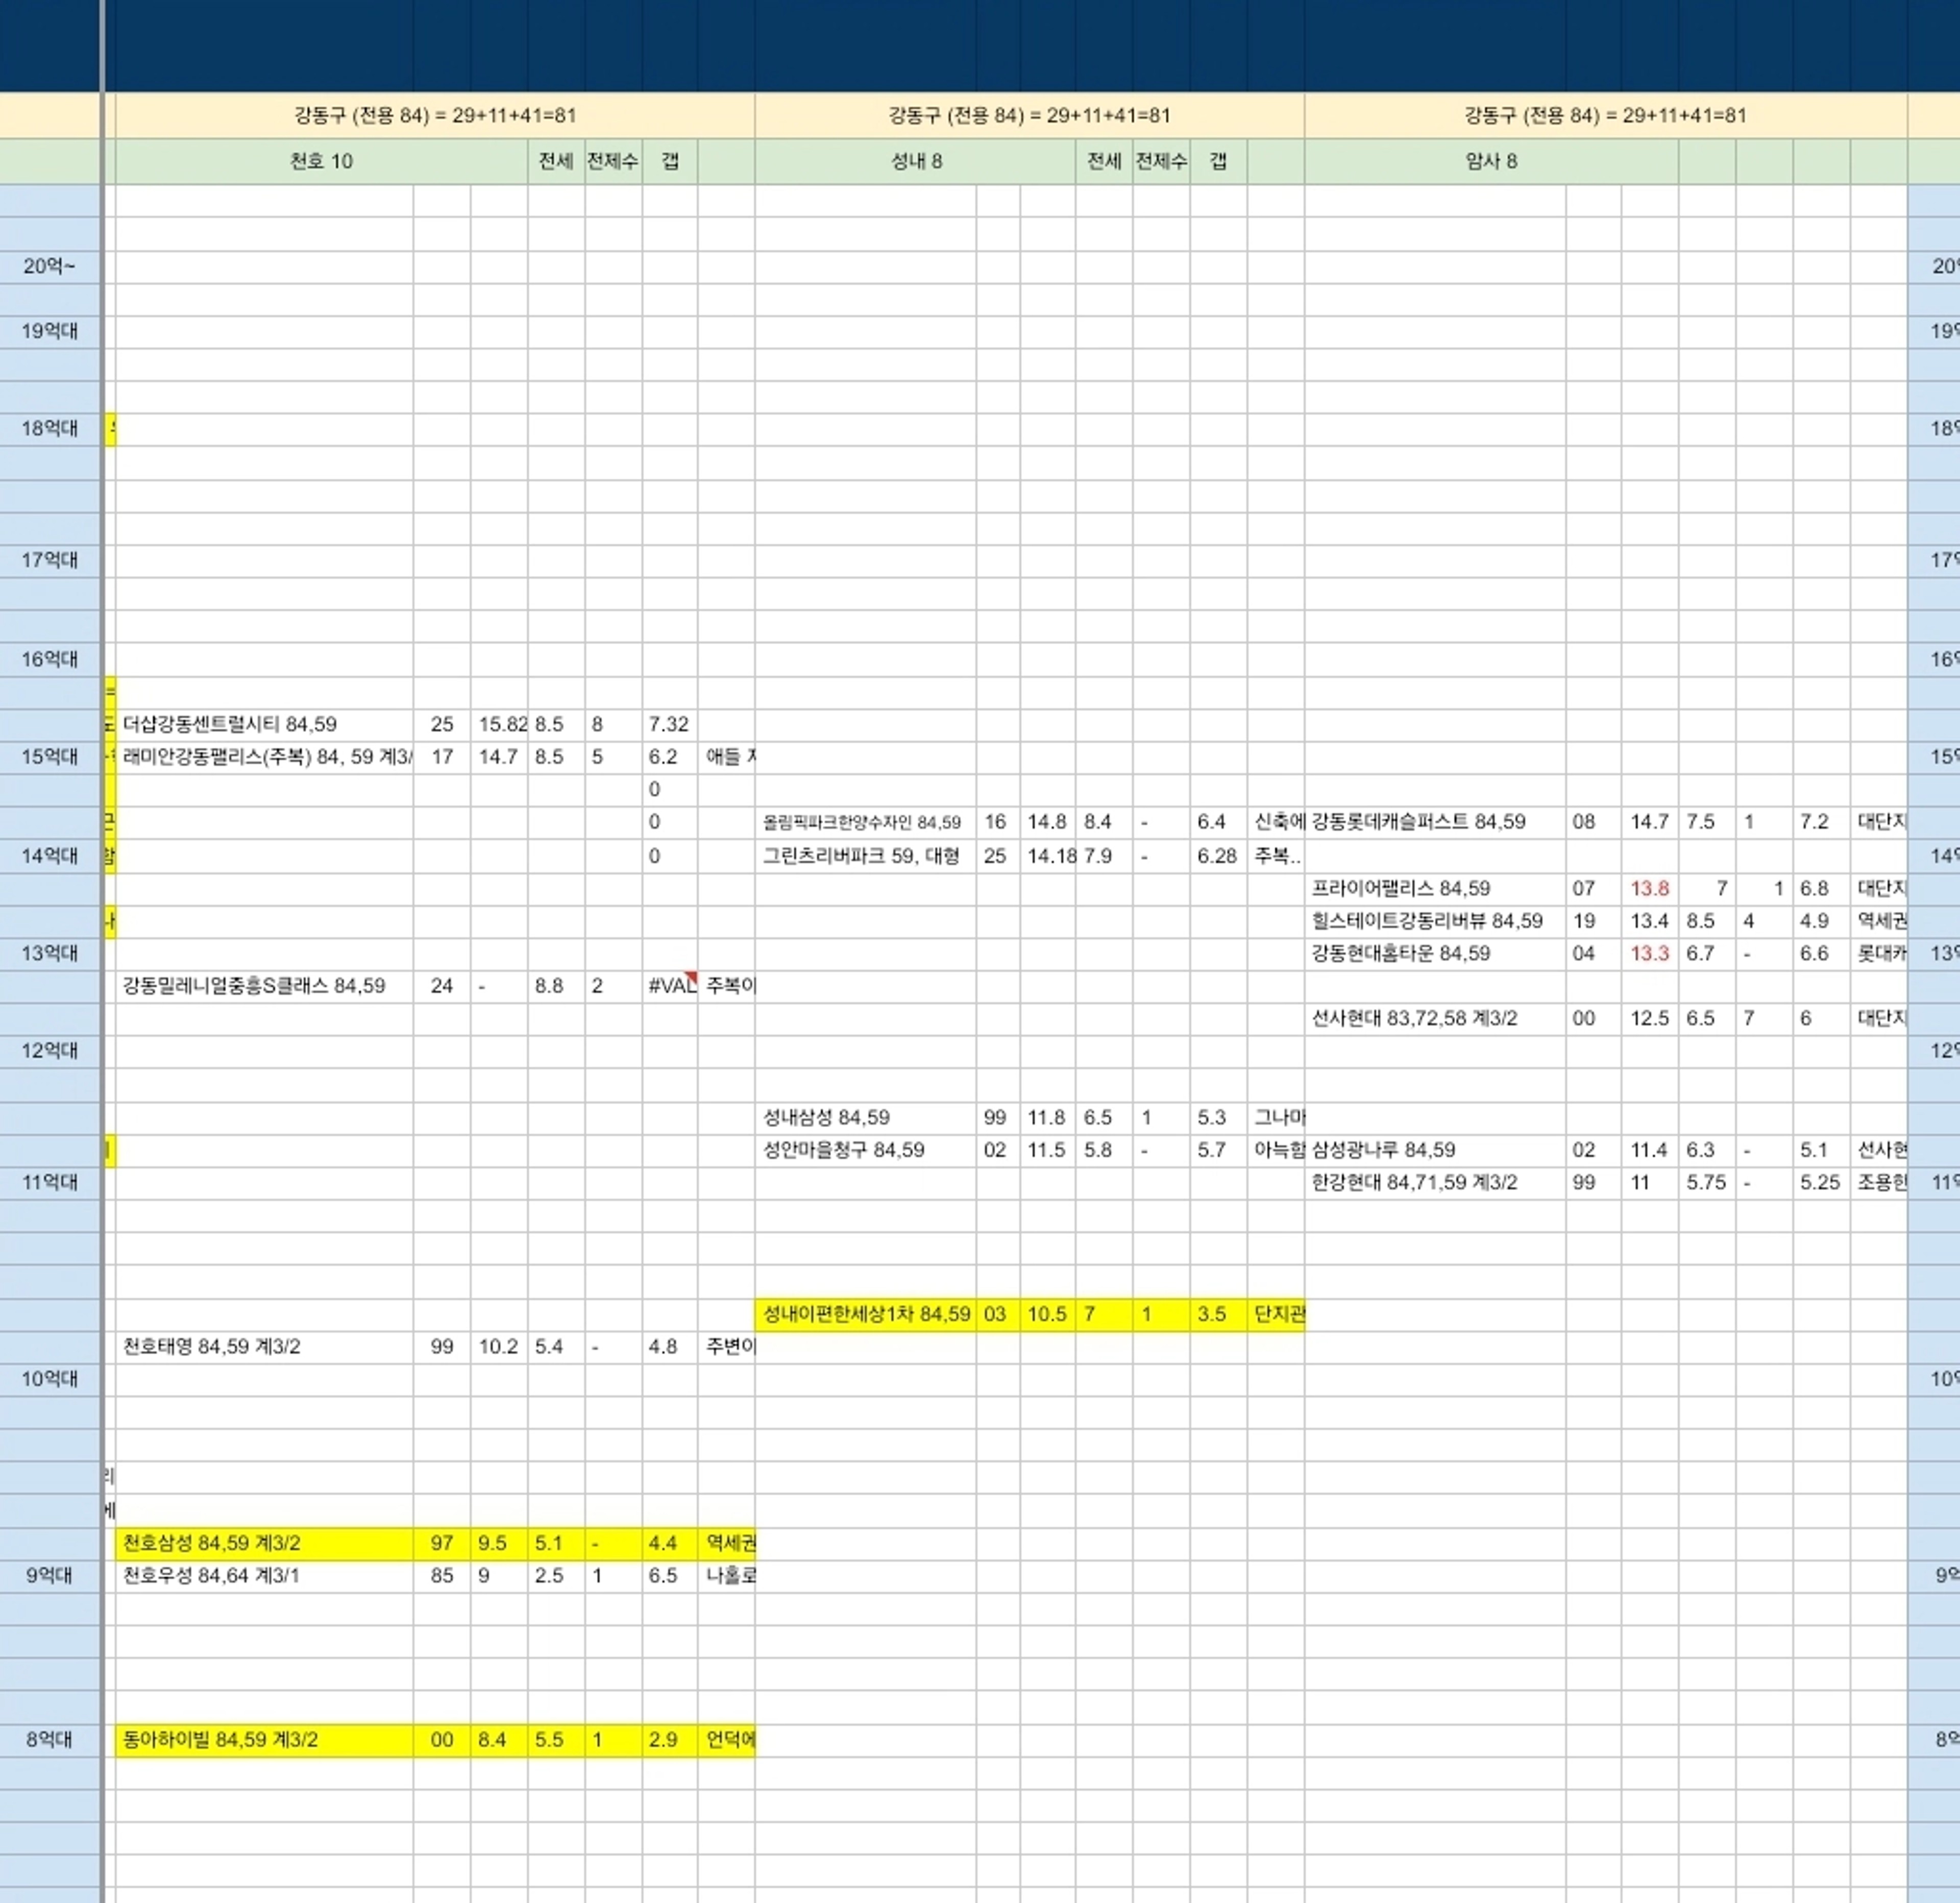The image size is (1960, 1903).
Task: Select the 천호우성 84,64 cell
Action: click(264, 1576)
